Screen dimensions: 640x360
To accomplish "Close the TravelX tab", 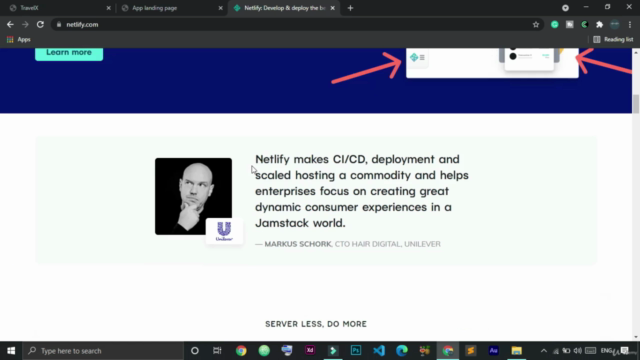I will 109,8.
